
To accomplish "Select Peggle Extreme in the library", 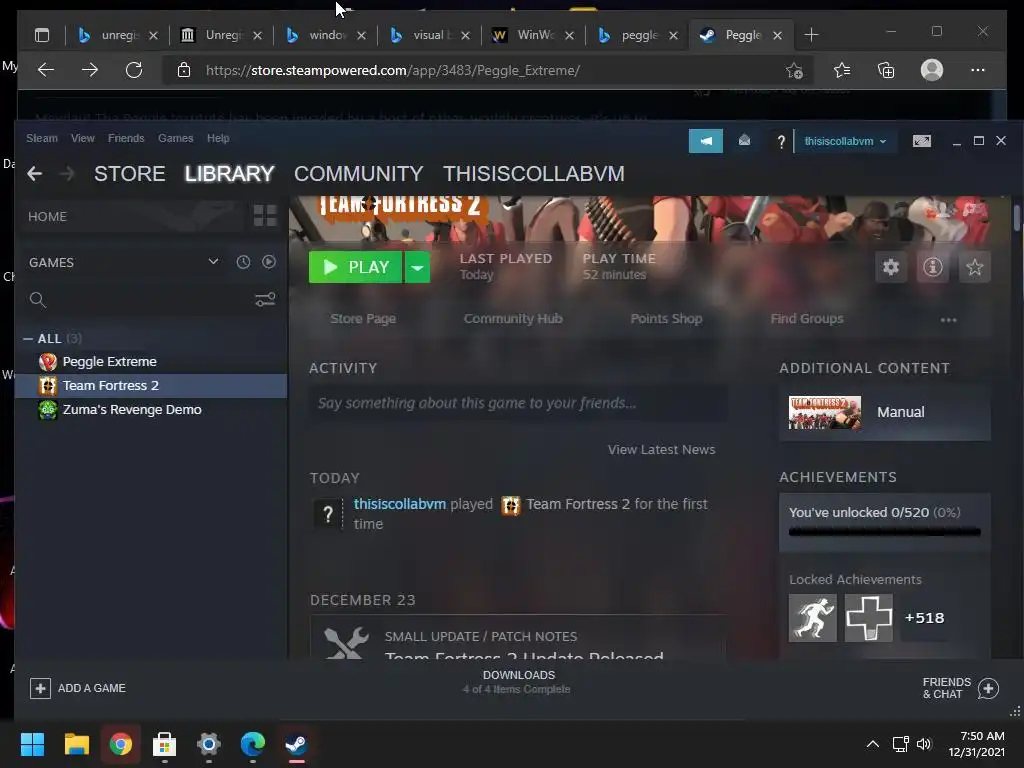I will click(x=152, y=362).
